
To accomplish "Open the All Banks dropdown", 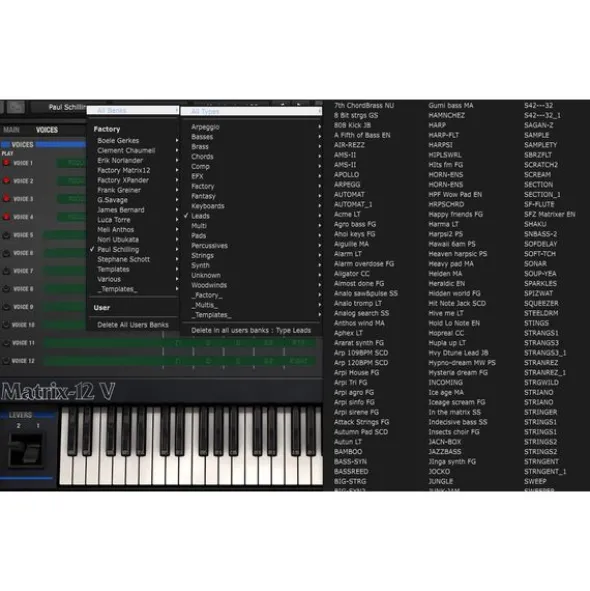I will click(133, 110).
